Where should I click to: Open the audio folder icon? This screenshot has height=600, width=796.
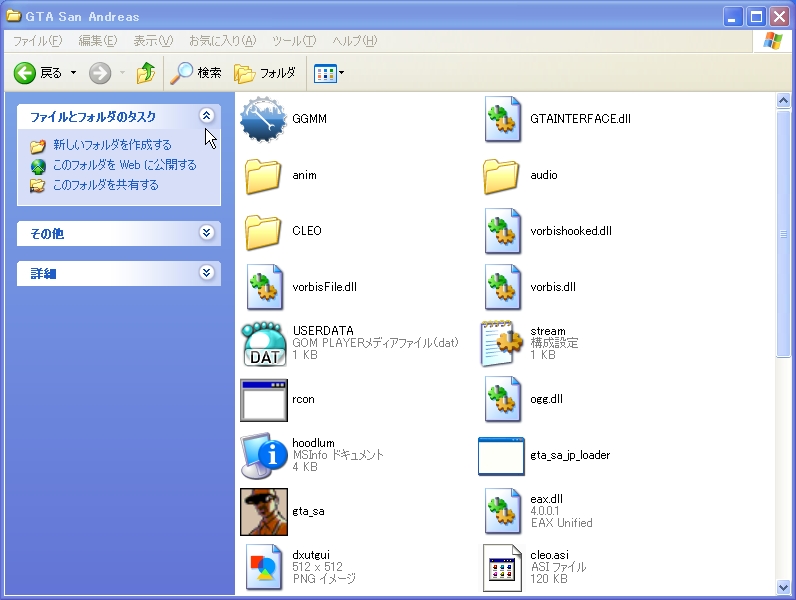coord(501,176)
